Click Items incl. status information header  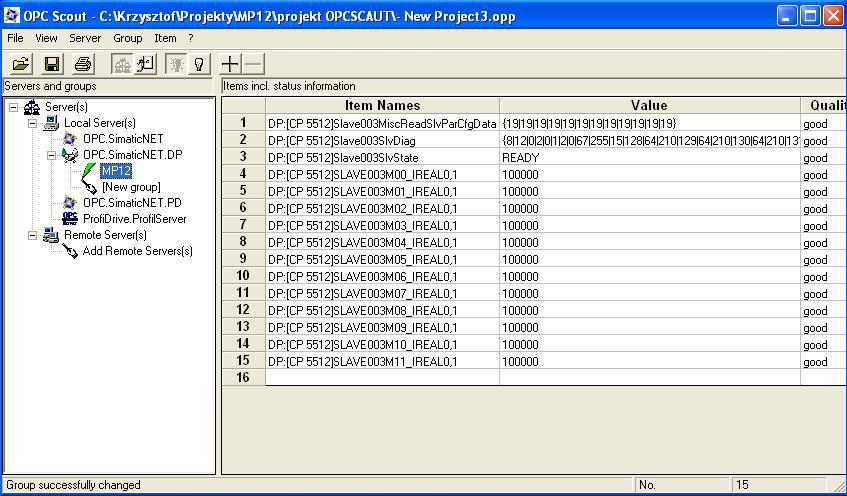click(534, 86)
